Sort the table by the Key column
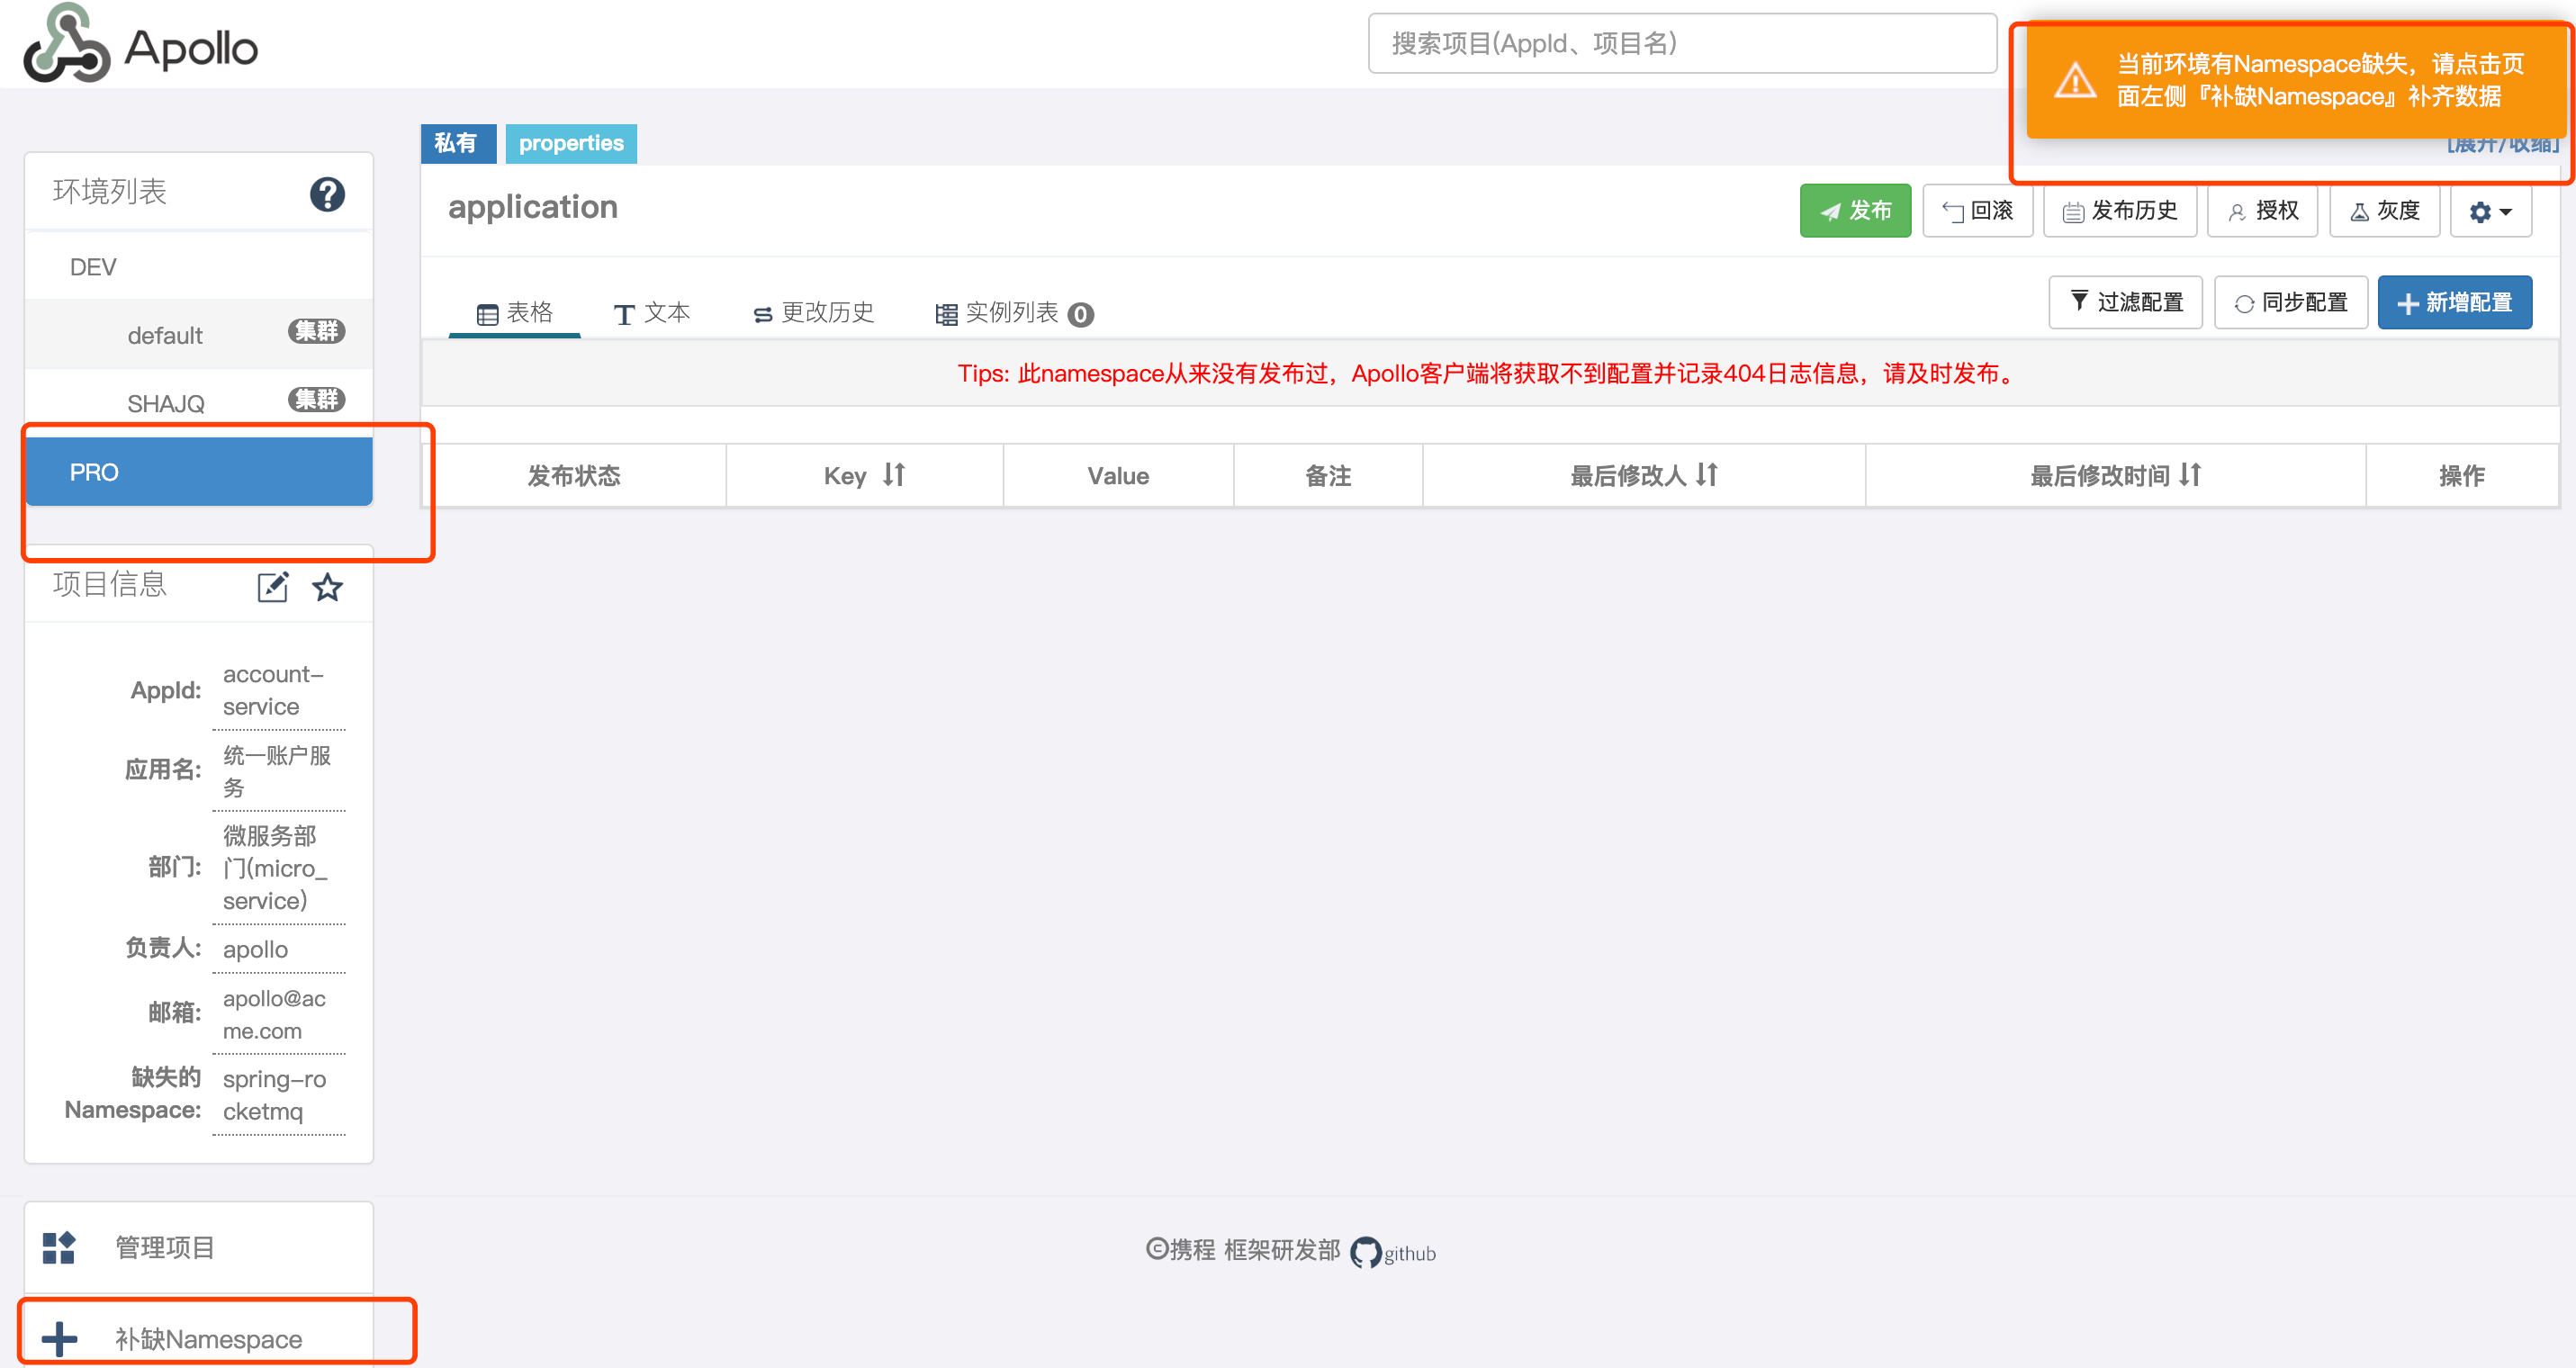 click(x=894, y=475)
